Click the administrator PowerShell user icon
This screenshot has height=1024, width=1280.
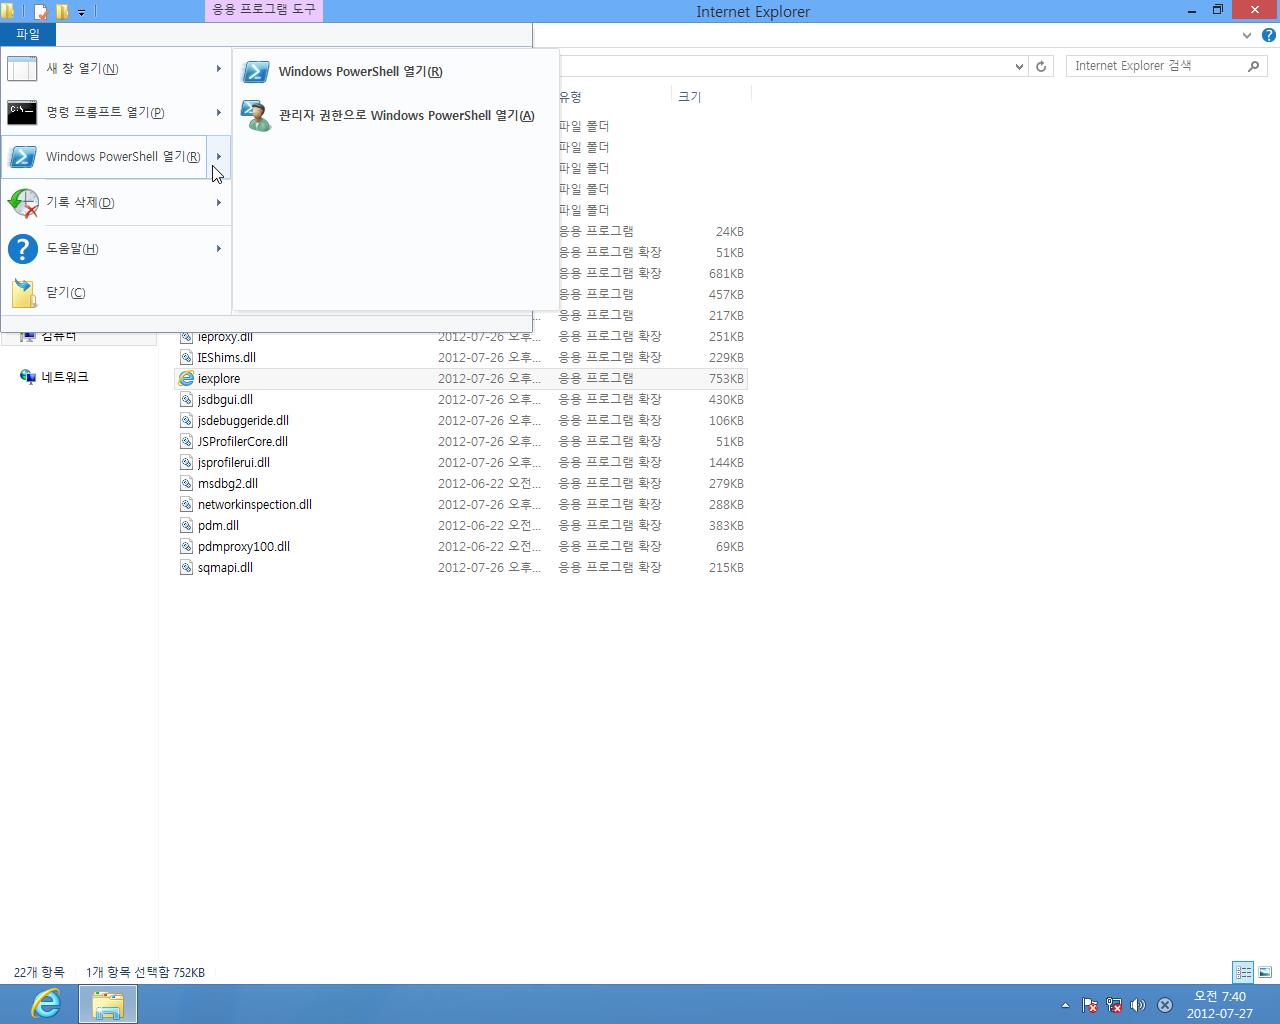coord(256,115)
